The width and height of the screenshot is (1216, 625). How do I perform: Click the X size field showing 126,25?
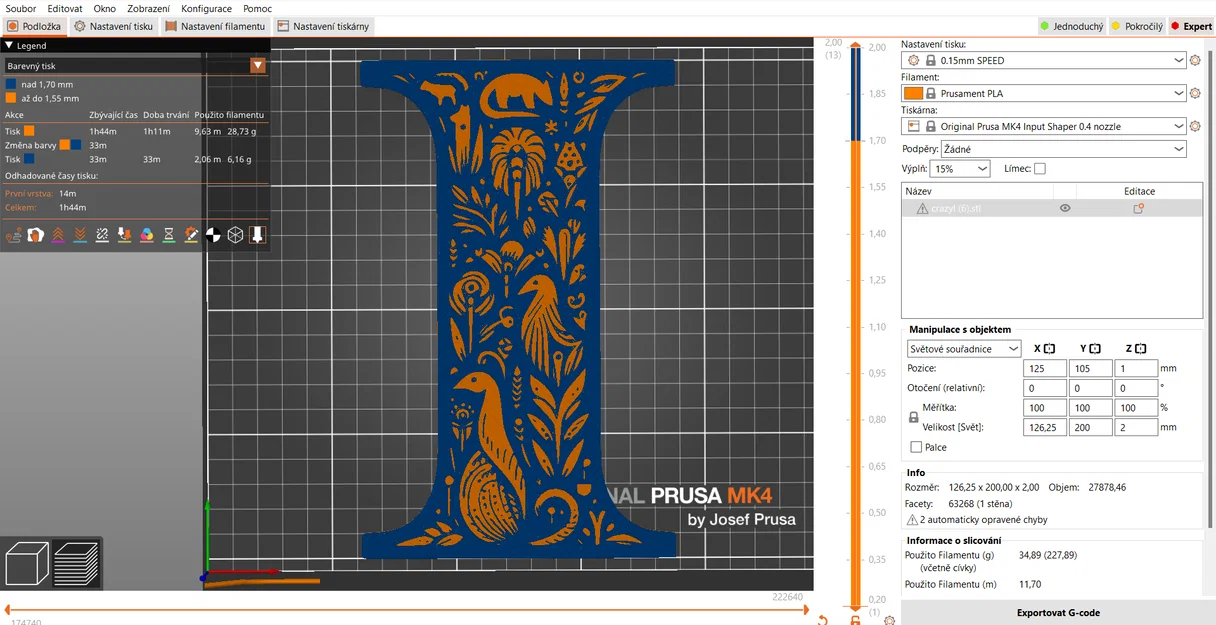click(x=1045, y=427)
